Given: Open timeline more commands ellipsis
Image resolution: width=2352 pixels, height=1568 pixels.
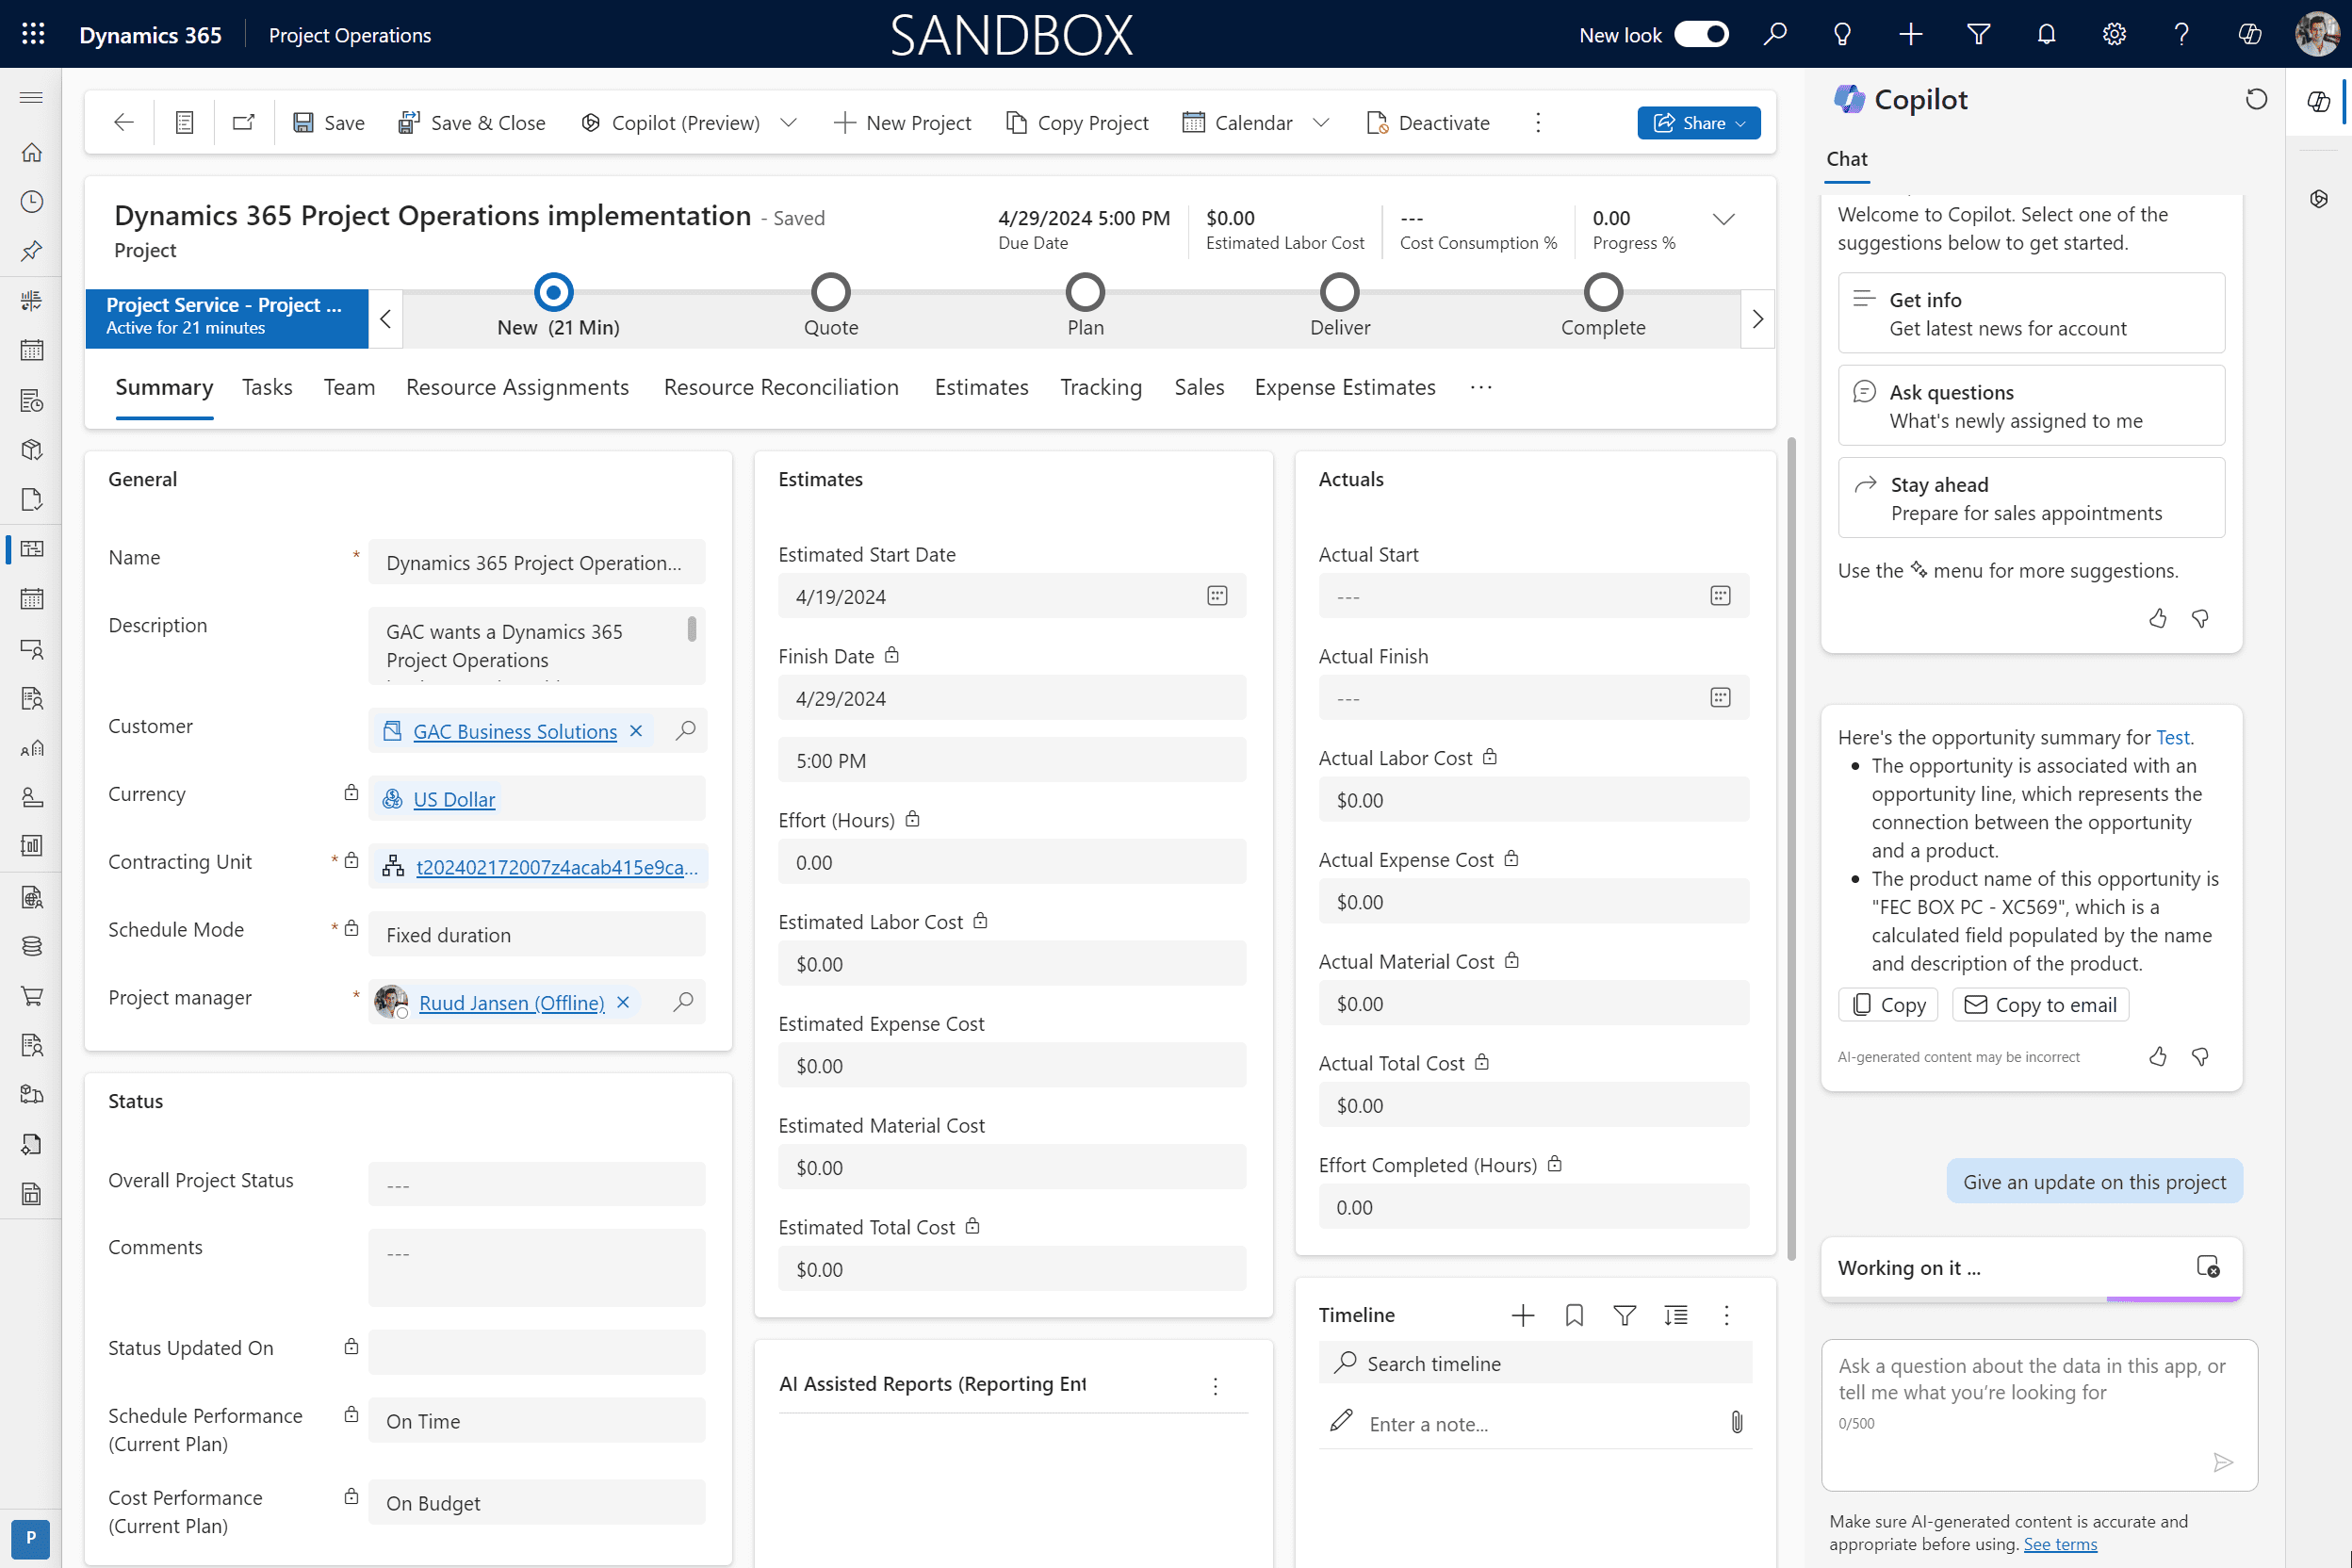Looking at the screenshot, I should coord(1726,1315).
